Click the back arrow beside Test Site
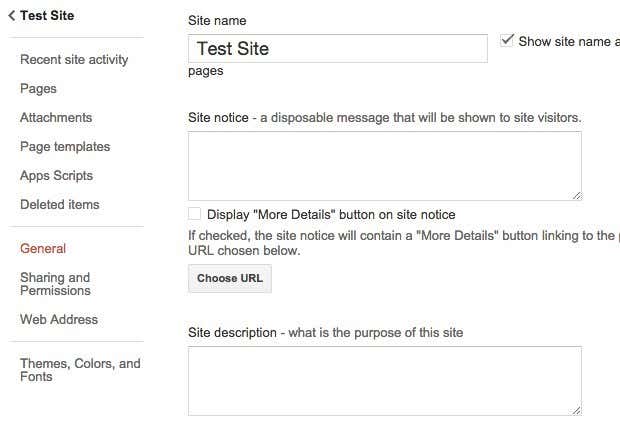Screen dimensions: 620x426 (x=11, y=16)
